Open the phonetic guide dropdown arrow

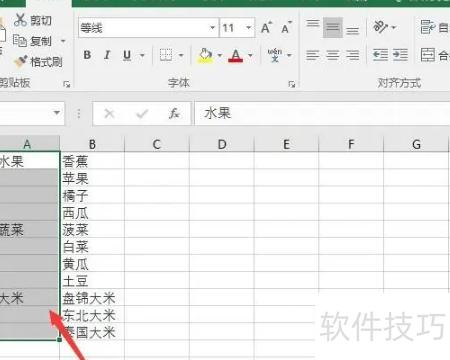289,55
